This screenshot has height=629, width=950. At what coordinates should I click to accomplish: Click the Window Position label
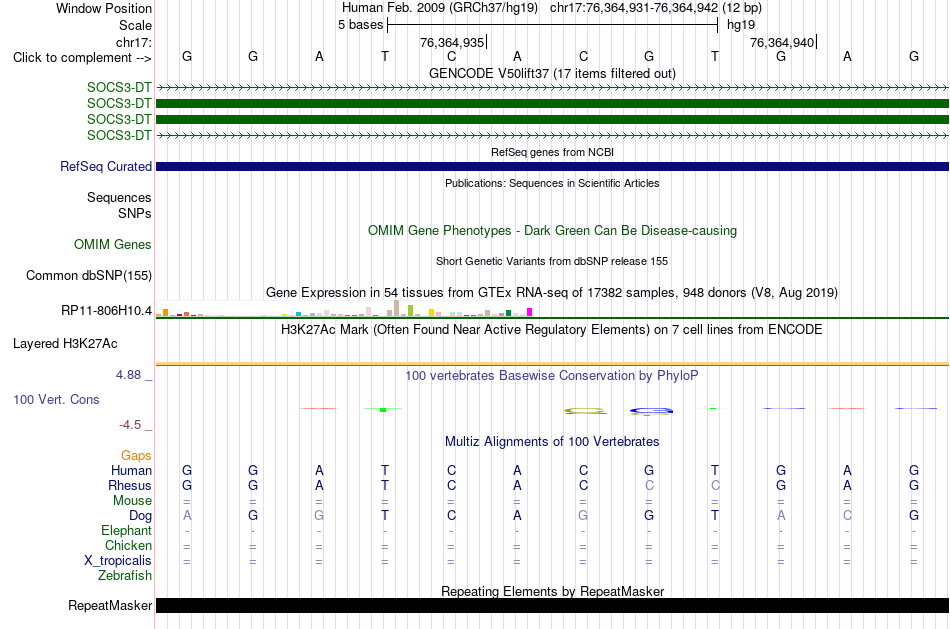click(104, 8)
